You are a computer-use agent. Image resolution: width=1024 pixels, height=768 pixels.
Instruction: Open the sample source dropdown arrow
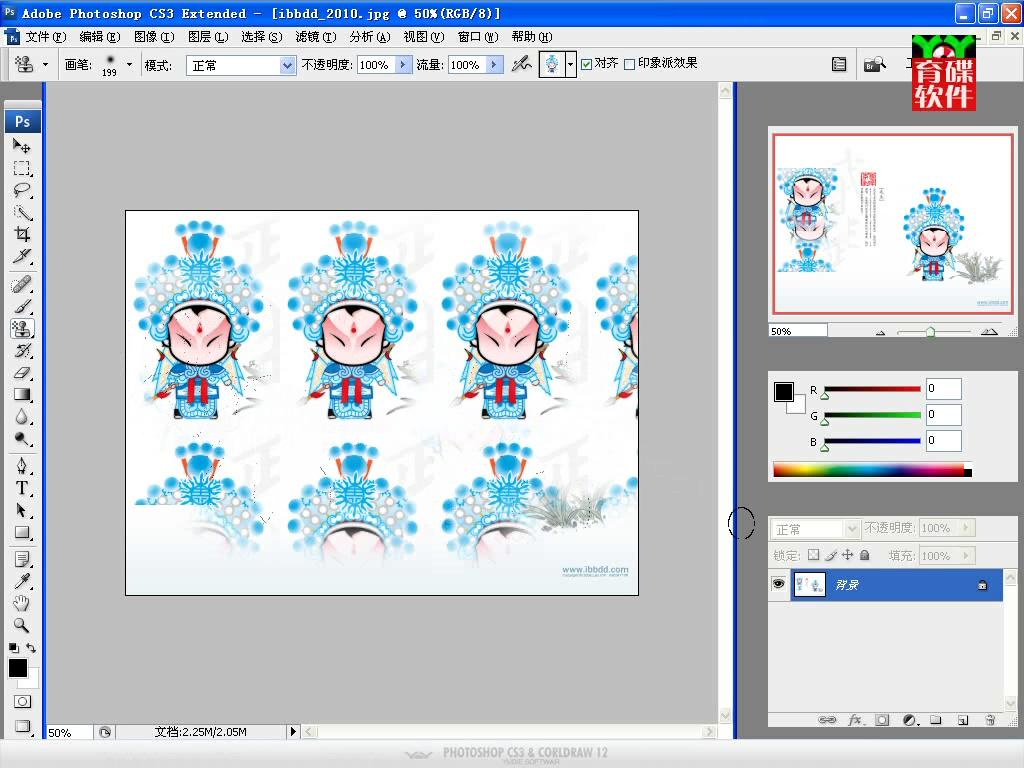pos(570,64)
